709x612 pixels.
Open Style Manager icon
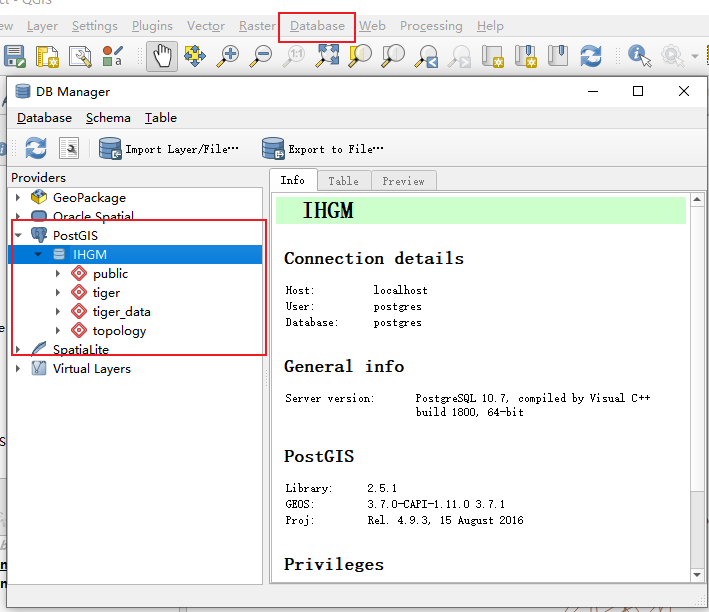click(113, 56)
